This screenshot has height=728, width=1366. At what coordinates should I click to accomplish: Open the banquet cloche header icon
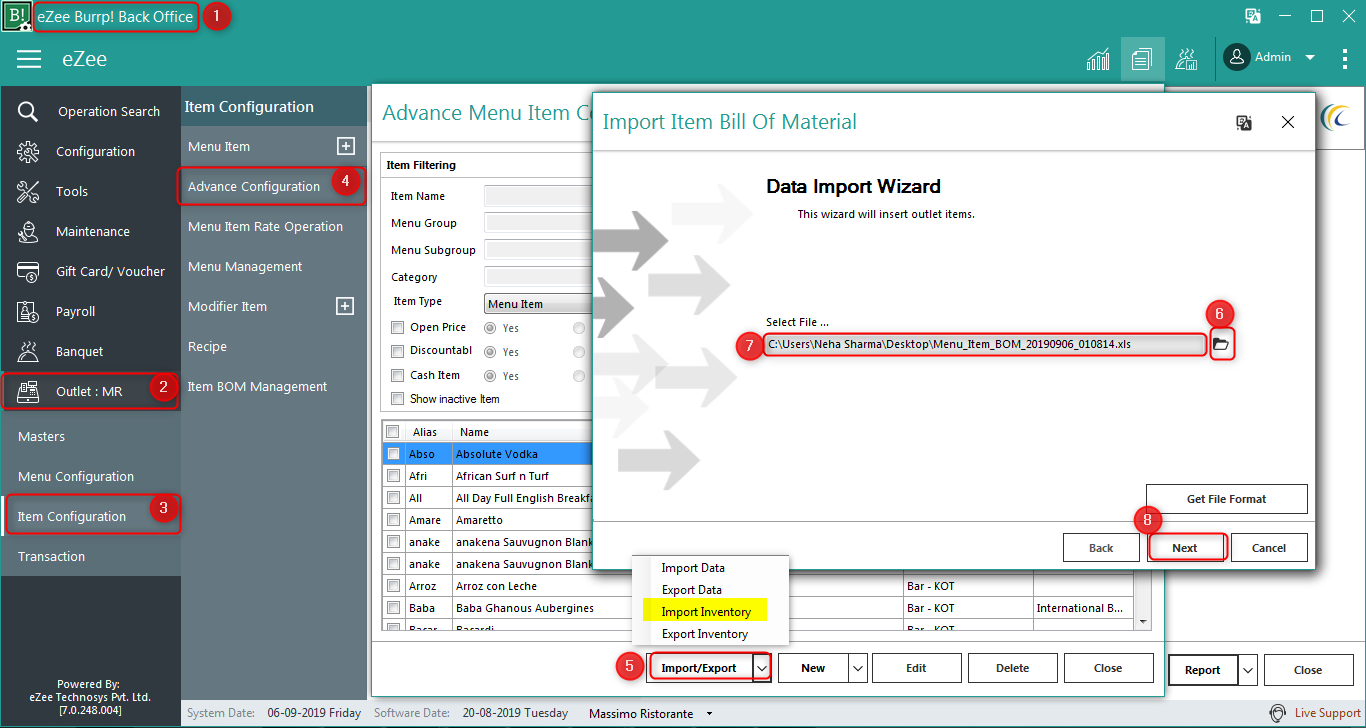1186,59
